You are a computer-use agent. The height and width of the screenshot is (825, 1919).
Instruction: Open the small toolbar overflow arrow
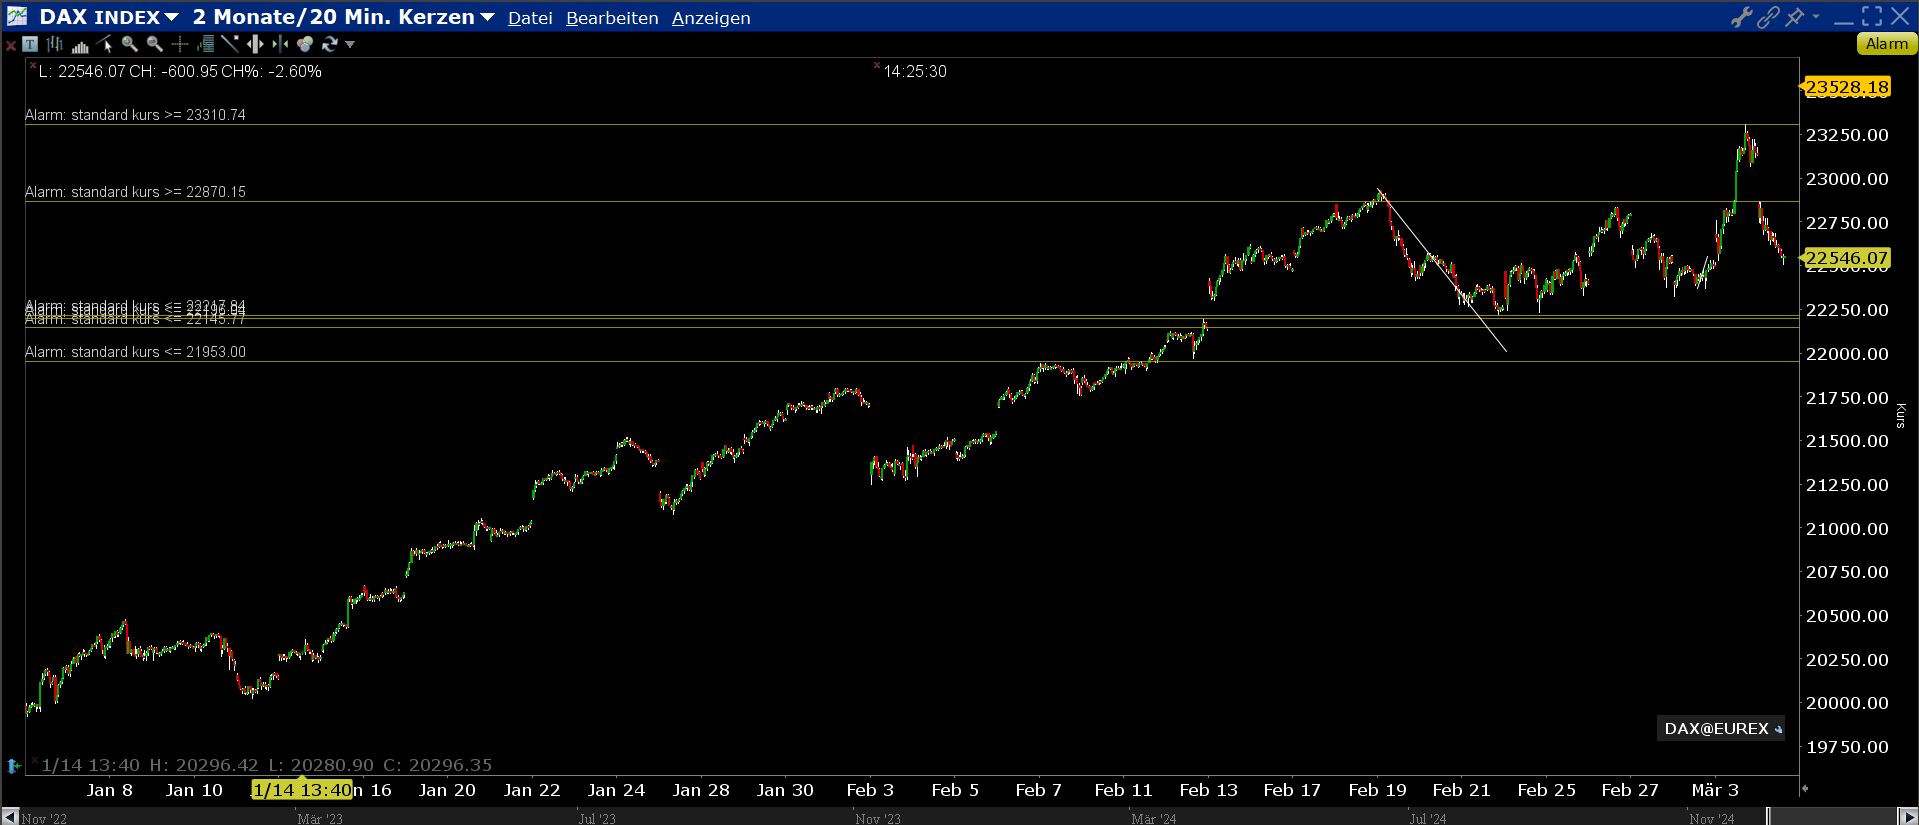pos(350,45)
